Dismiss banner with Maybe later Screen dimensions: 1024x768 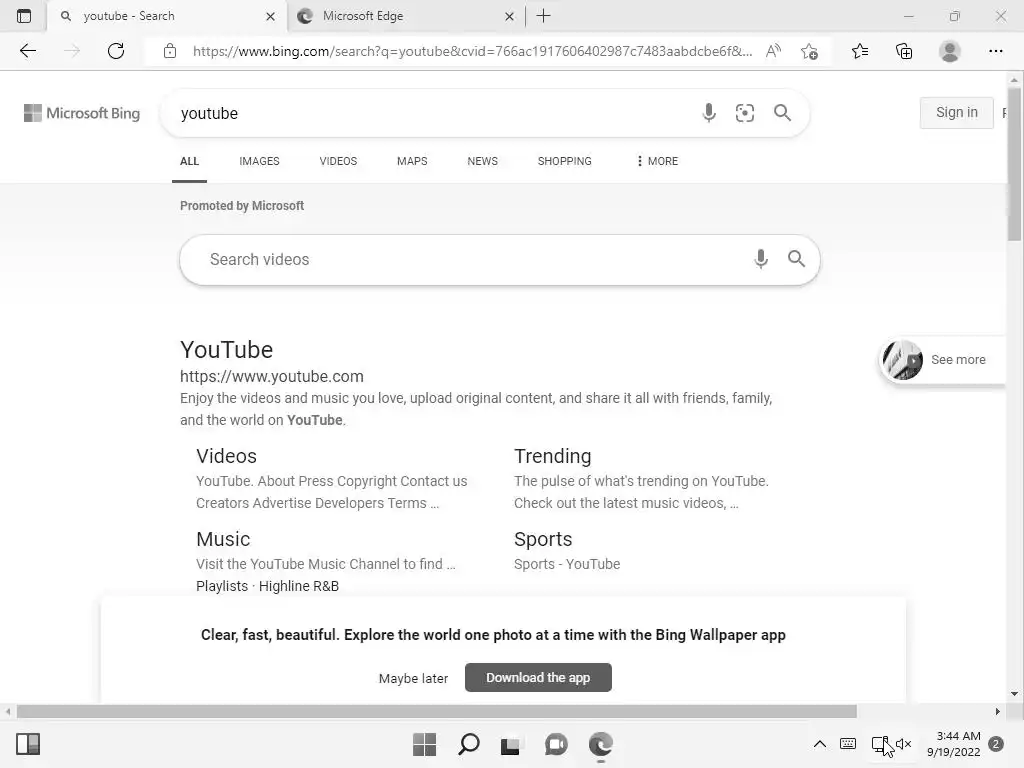pyautogui.click(x=413, y=679)
